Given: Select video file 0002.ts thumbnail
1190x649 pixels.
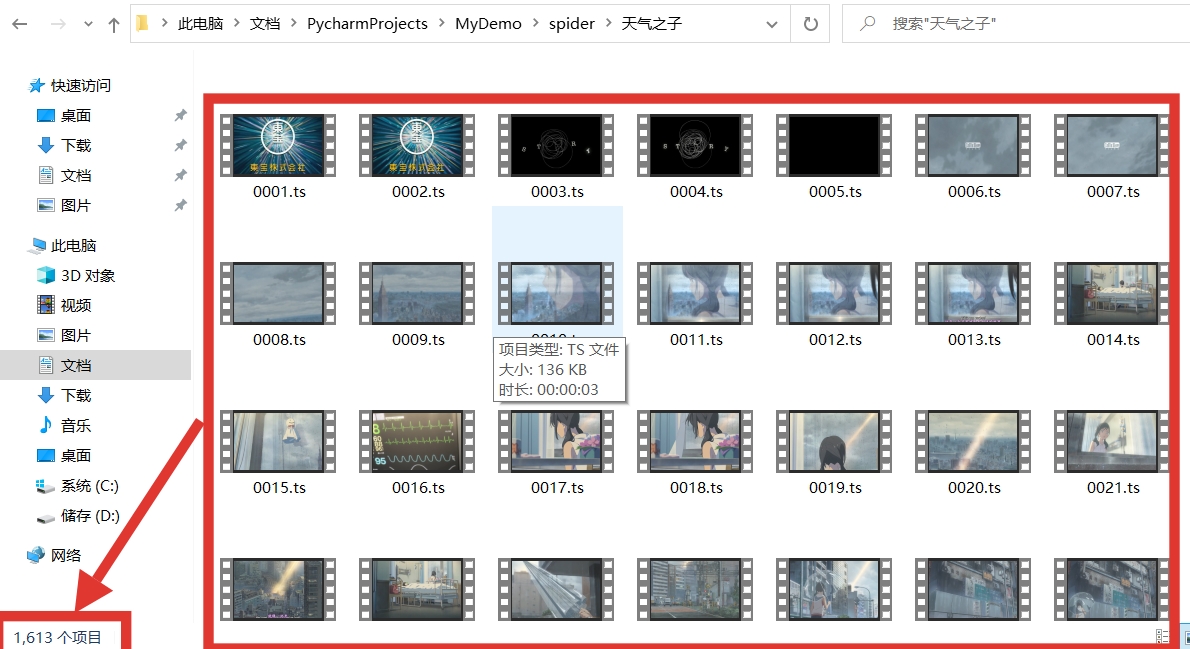Looking at the screenshot, I should pos(417,146).
